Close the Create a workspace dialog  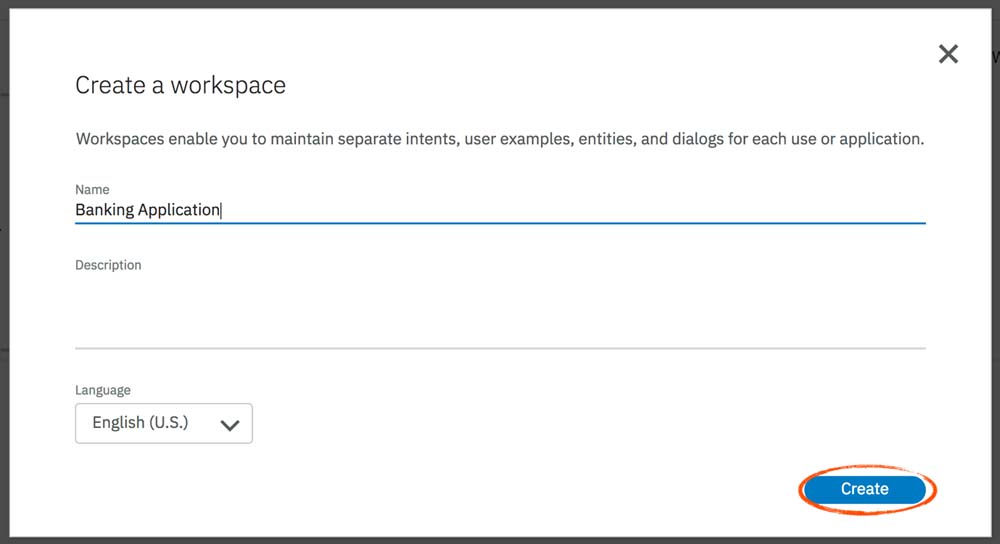(948, 54)
